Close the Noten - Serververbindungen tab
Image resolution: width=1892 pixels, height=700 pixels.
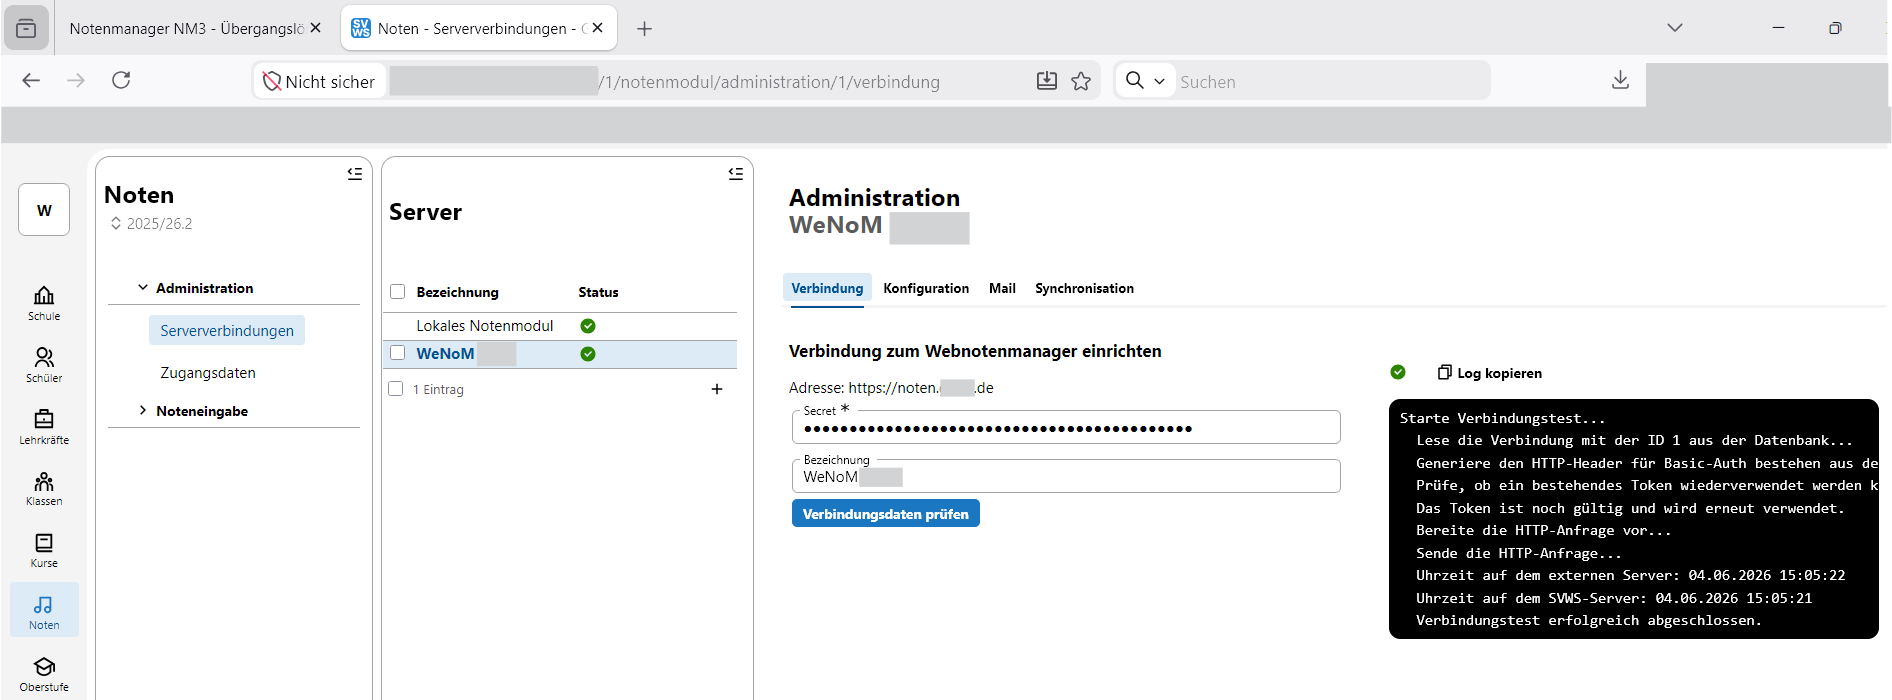point(598,28)
